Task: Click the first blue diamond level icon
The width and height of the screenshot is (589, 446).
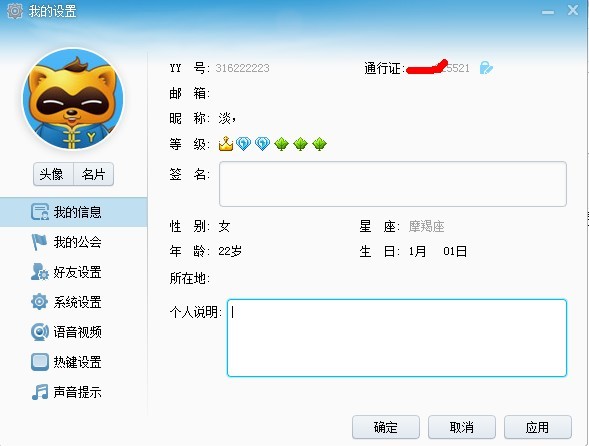Action: 243,144
